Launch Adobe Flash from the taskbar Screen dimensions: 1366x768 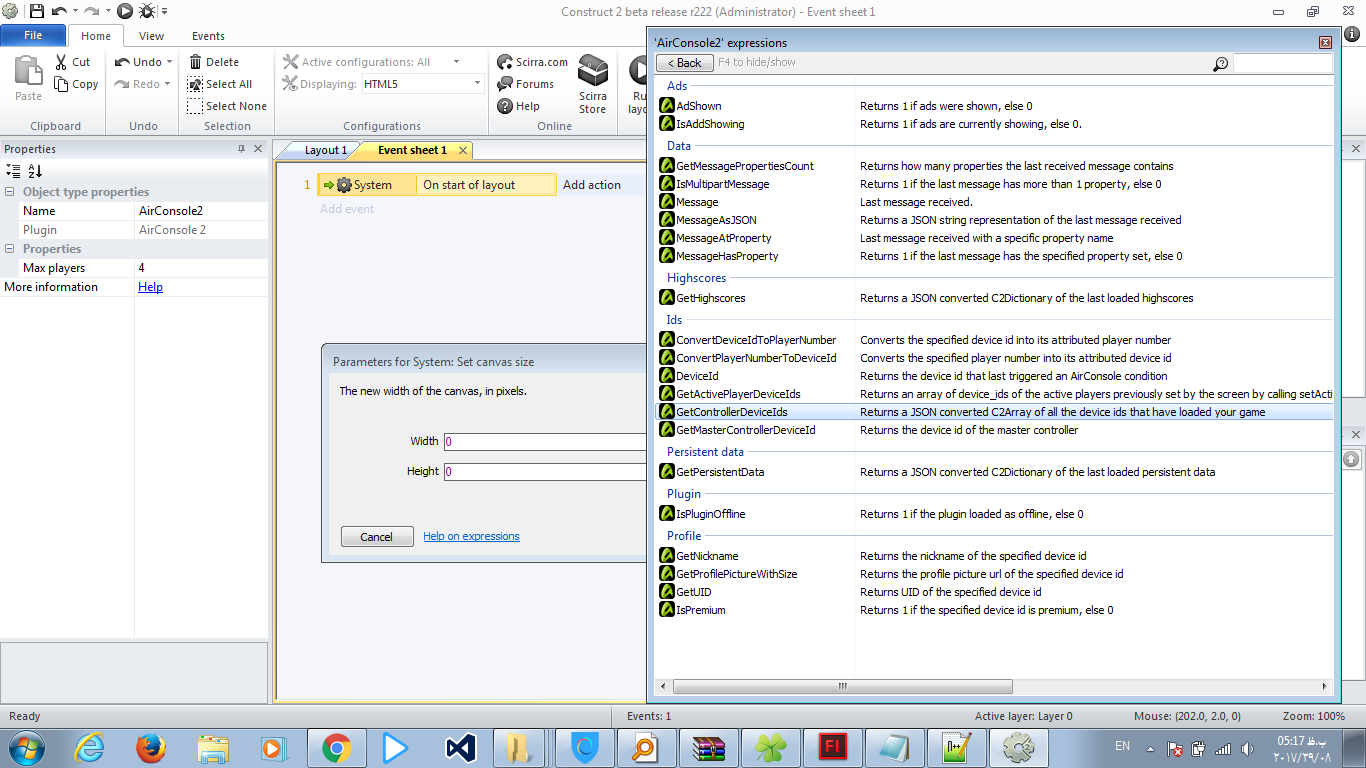tap(832, 747)
